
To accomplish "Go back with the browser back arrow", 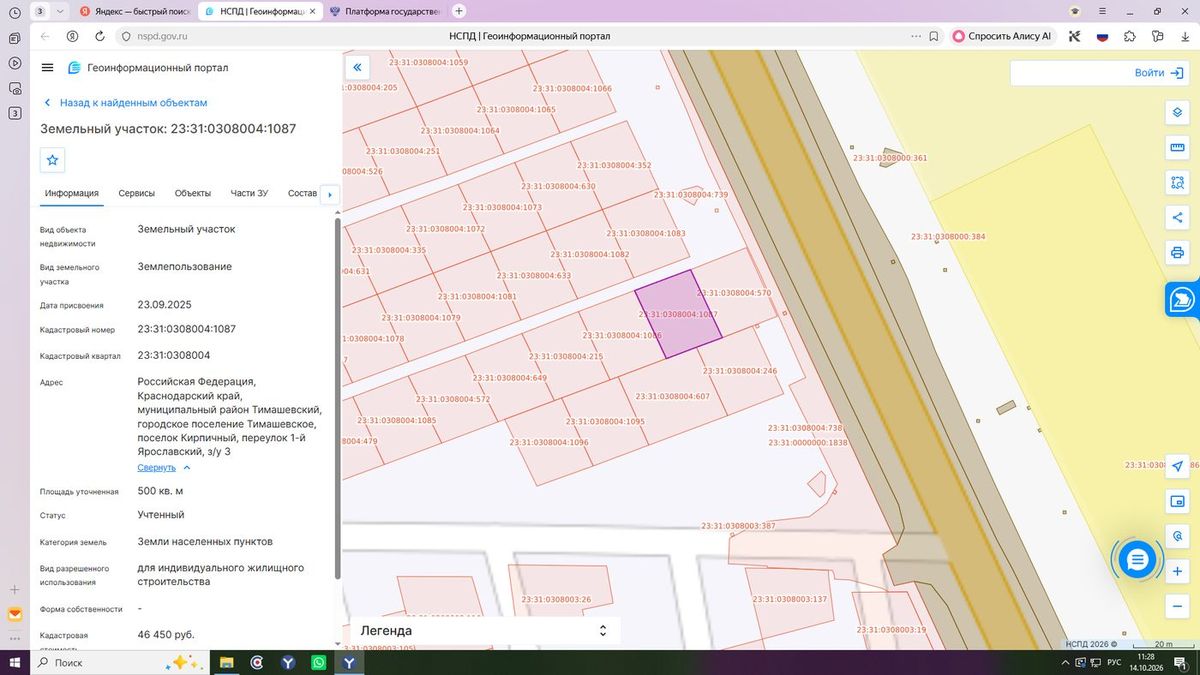I will click(45, 36).
